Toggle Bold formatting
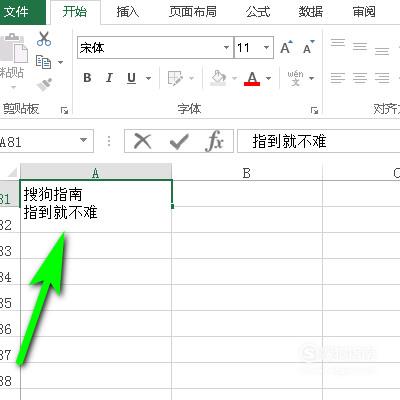Viewport: 400px width, 400px height. (x=87, y=78)
